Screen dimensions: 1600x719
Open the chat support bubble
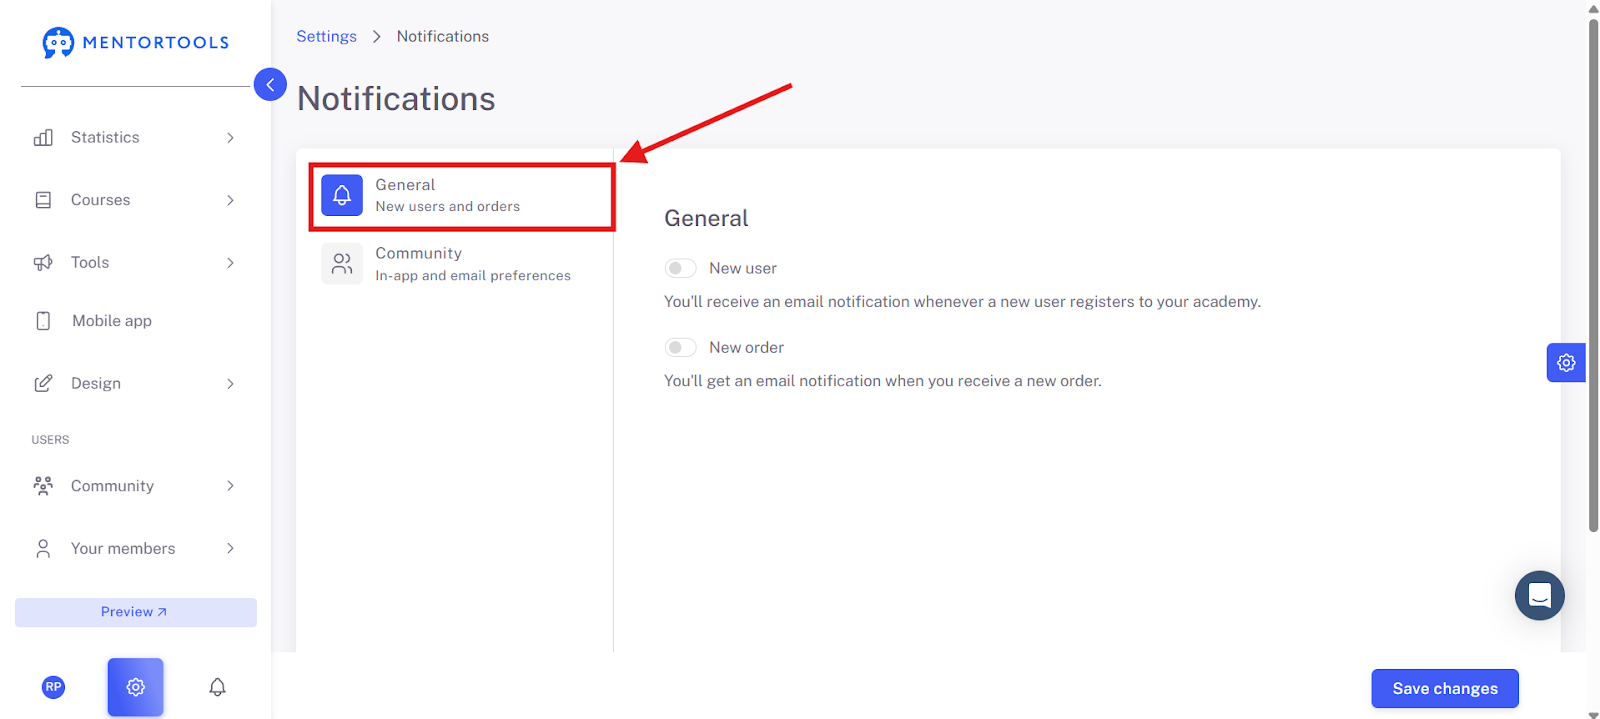pos(1540,596)
